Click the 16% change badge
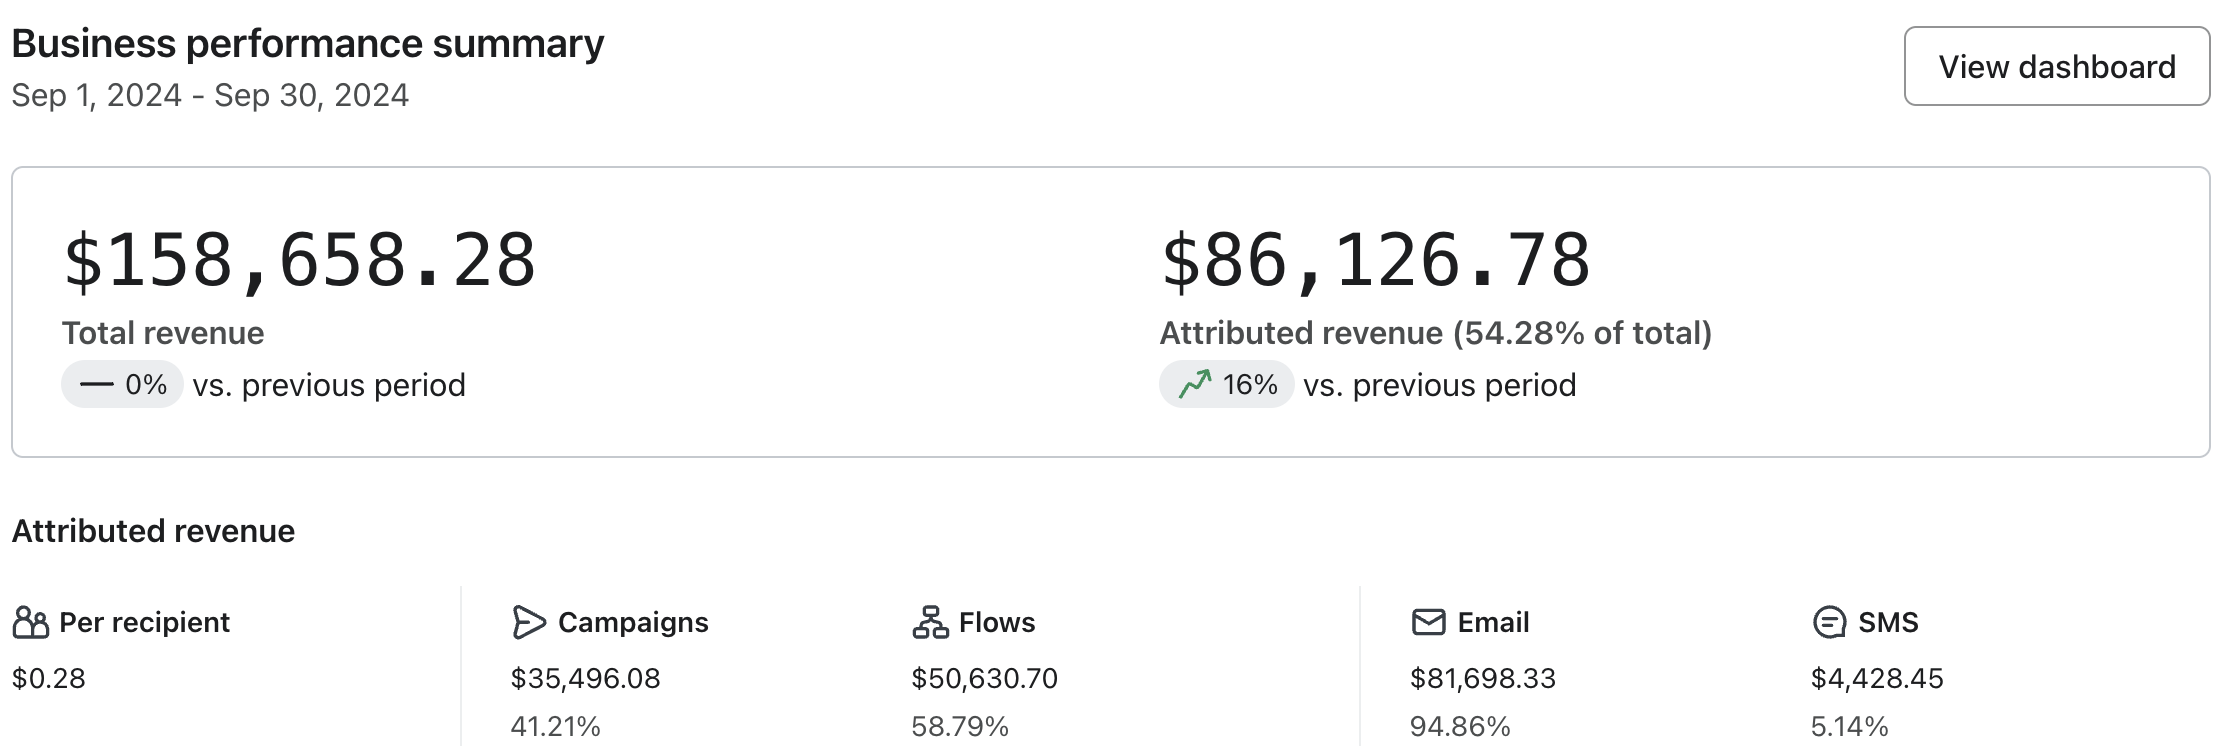This screenshot has height=756, width=2224. click(1227, 385)
